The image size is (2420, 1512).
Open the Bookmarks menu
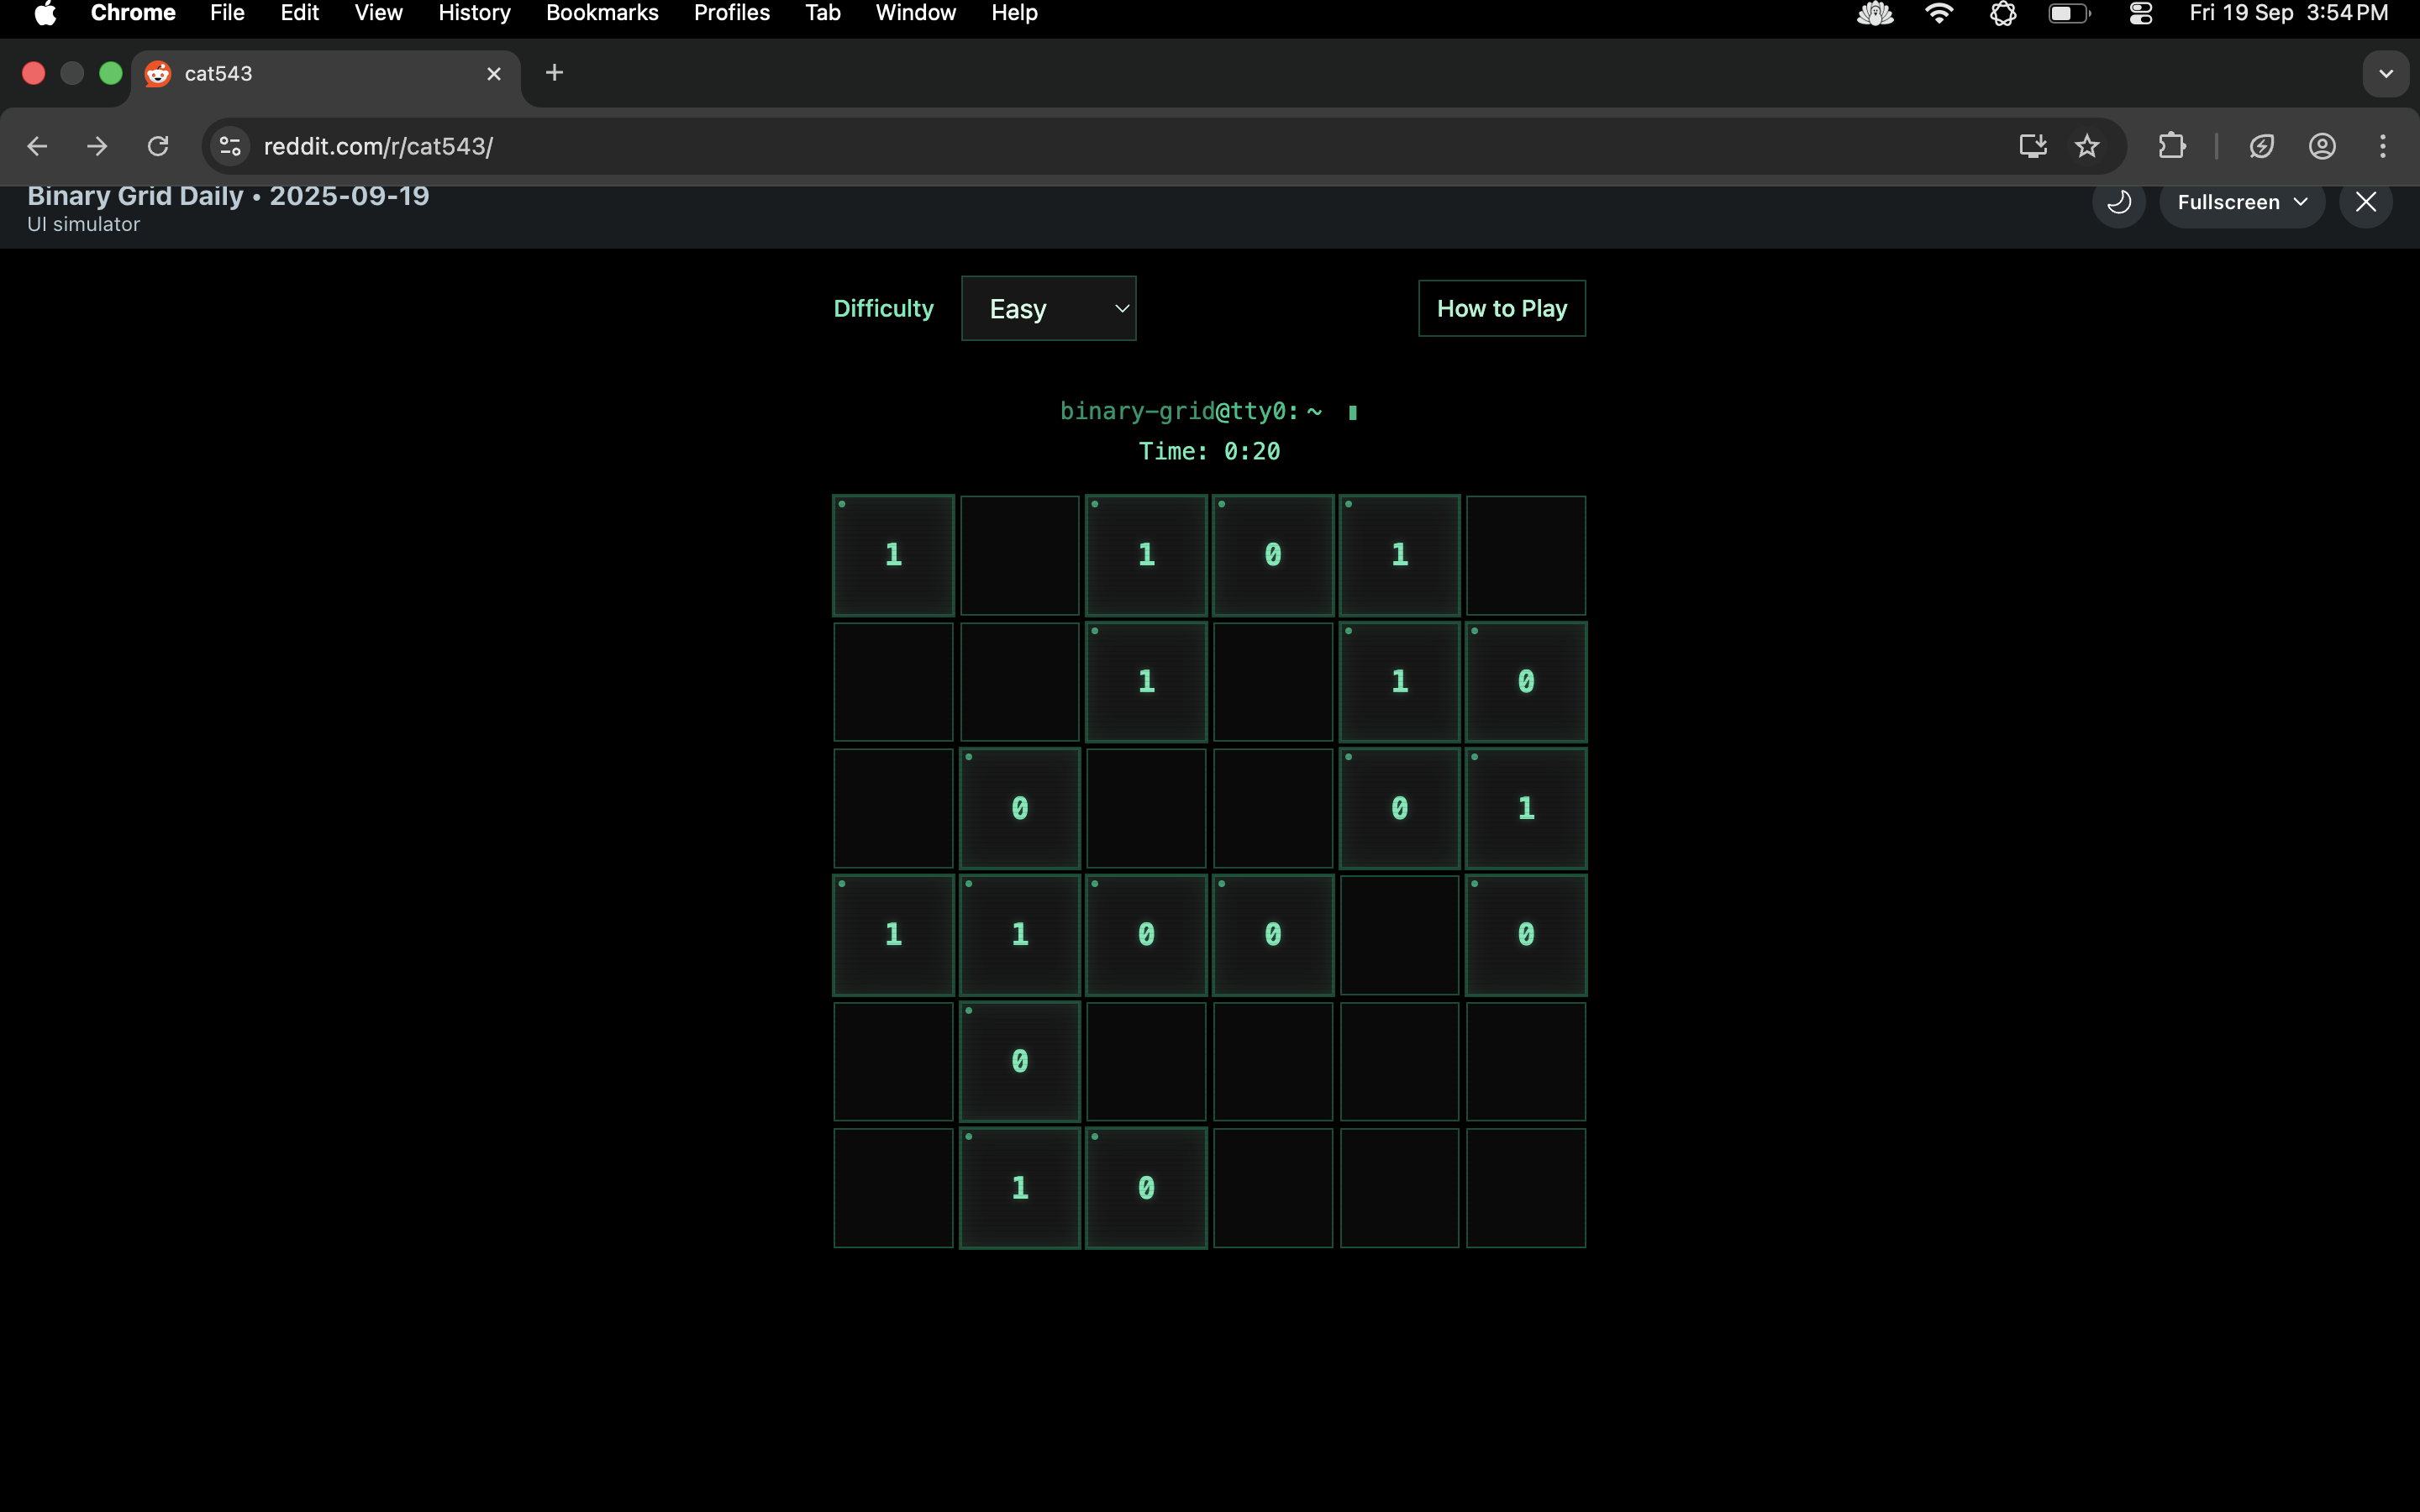click(602, 13)
